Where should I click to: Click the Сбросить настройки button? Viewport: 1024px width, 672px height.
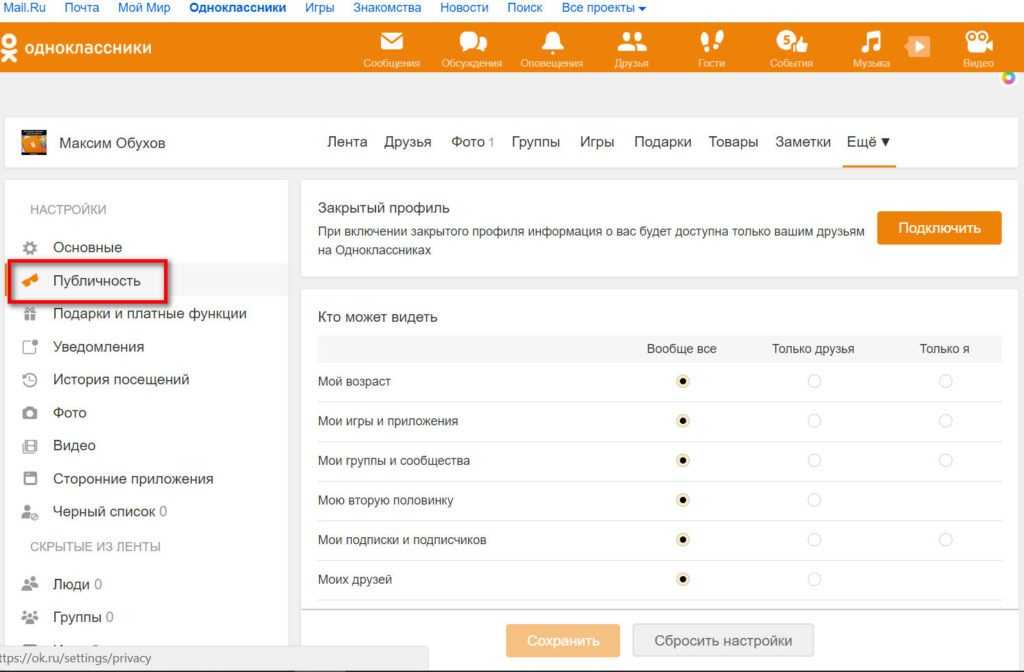point(723,641)
